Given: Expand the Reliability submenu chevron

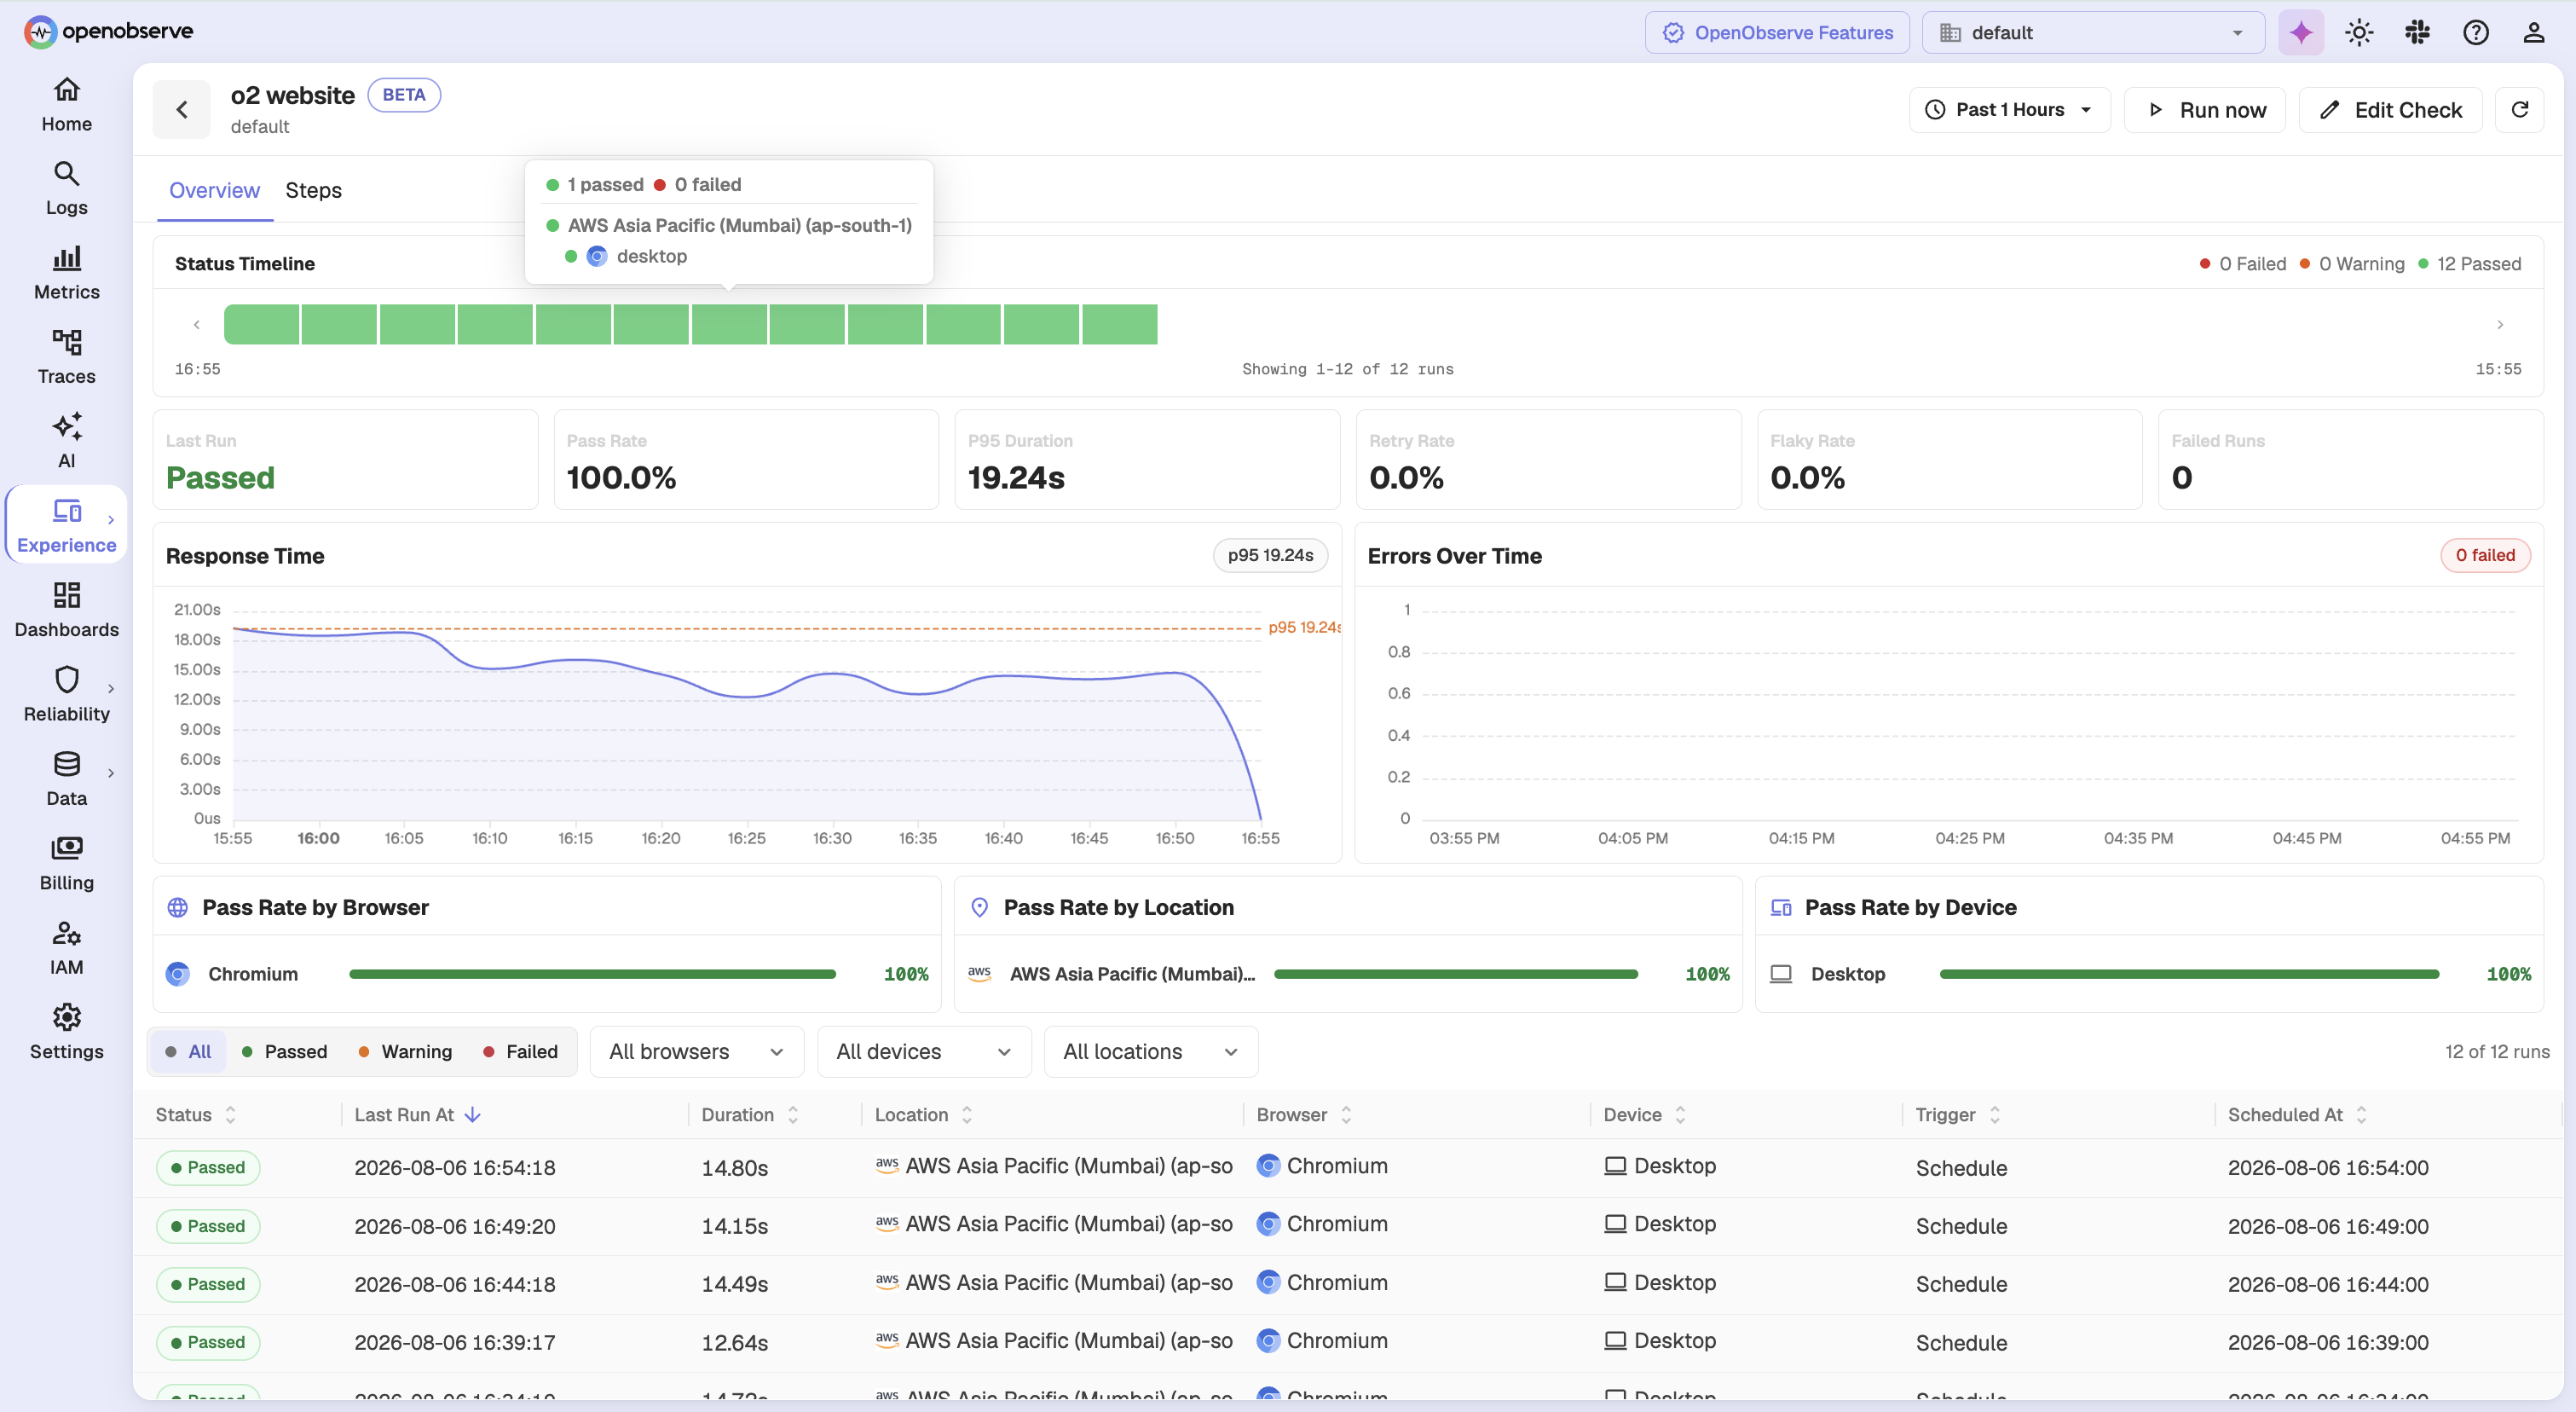Looking at the screenshot, I should tap(111, 688).
